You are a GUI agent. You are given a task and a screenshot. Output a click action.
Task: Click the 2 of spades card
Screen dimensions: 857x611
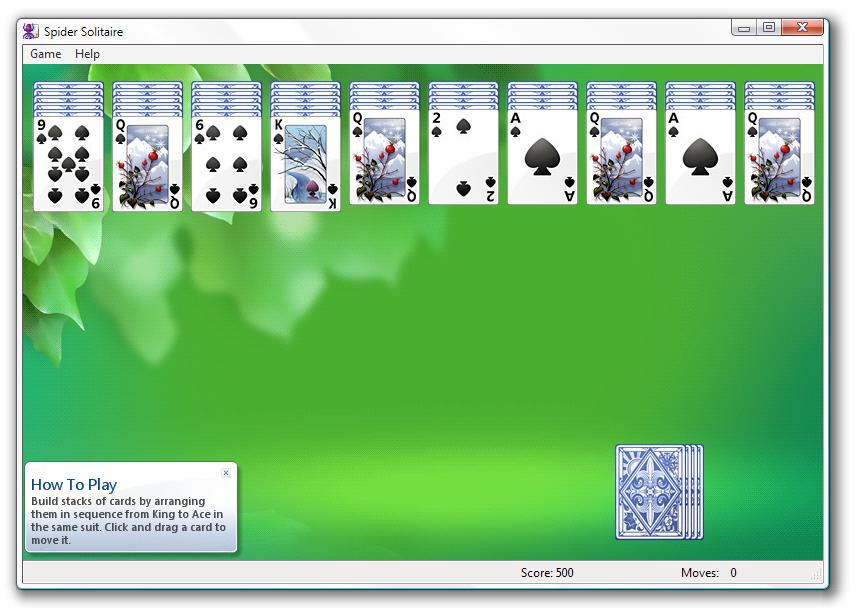click(463, 158)
